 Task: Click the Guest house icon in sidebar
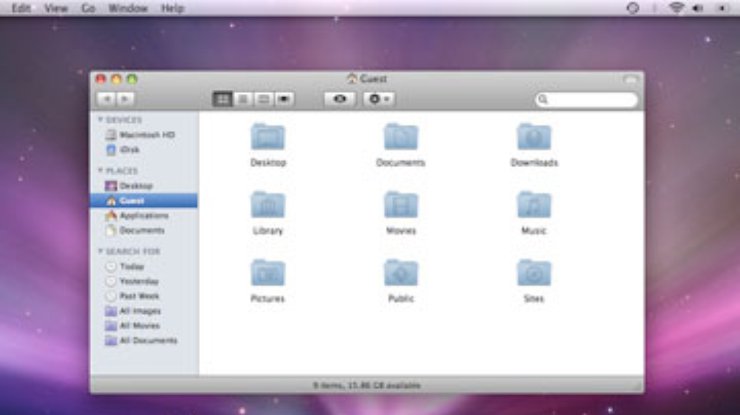pos(111,201)
